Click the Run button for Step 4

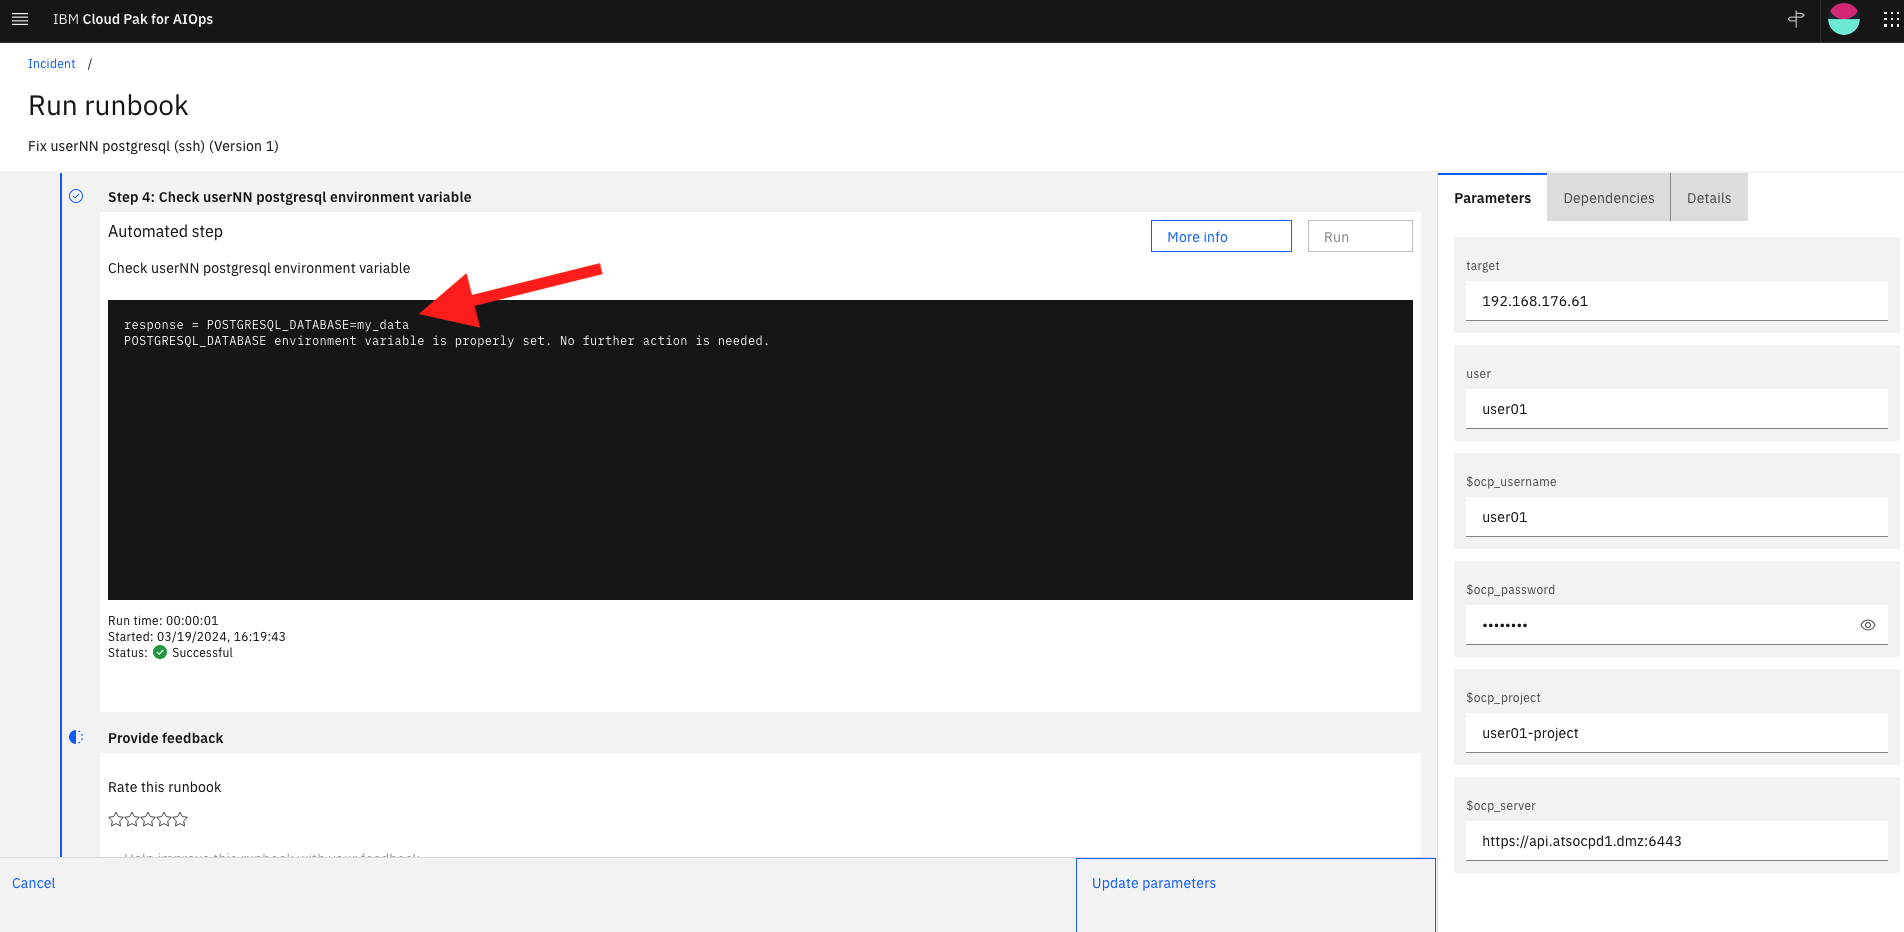[x=1360, y=236]
